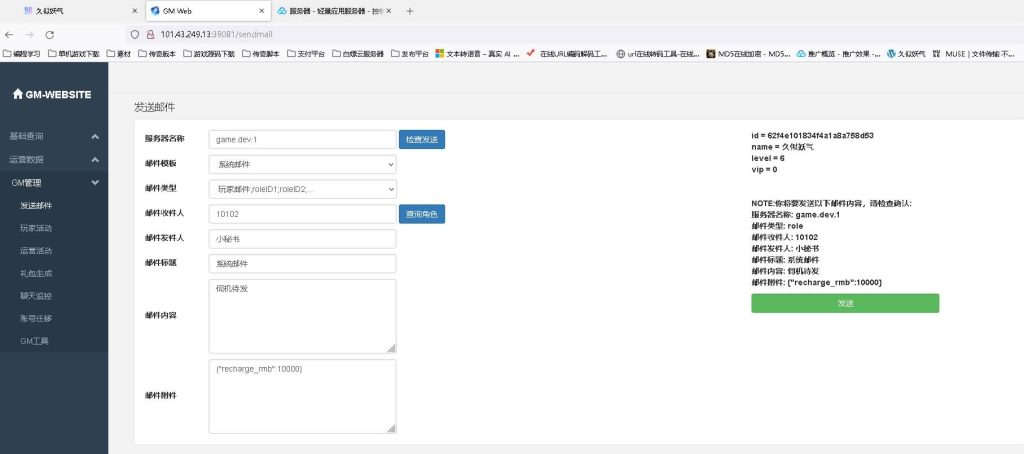Screen dimensions: 1024x454
Task: Click the GM-WEBSITE home icon
Action: pos(17,94)
